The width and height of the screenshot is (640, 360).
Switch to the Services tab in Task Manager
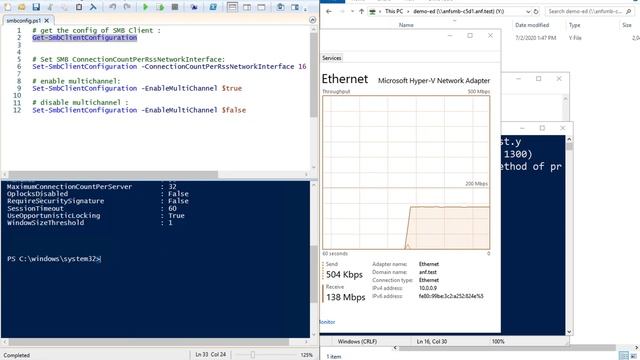click(x=331, y=58)
